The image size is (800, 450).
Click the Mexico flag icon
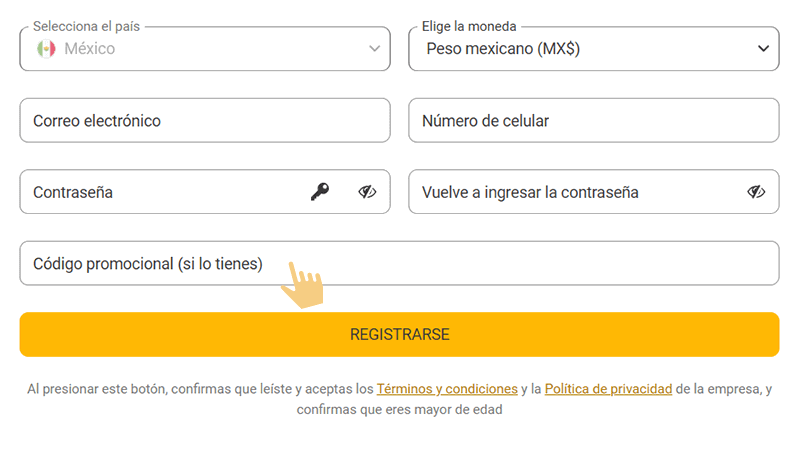(46, 48)
